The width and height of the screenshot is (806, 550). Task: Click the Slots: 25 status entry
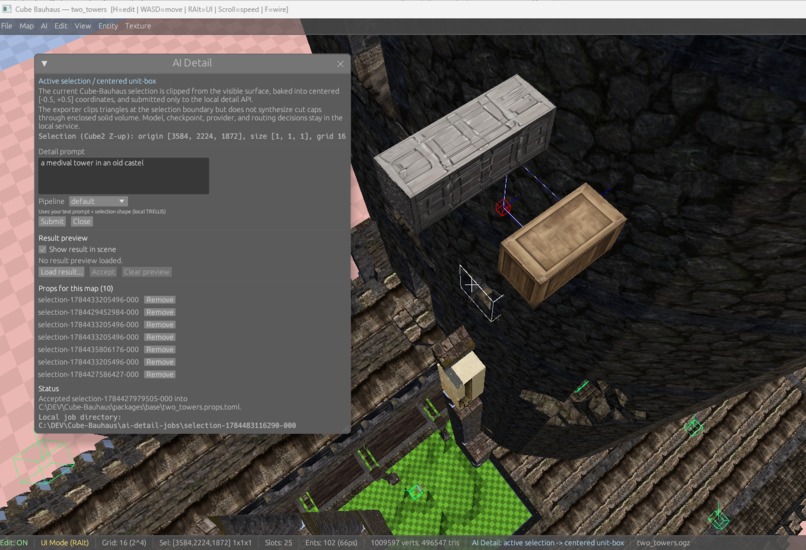click(x=278, y=542)
